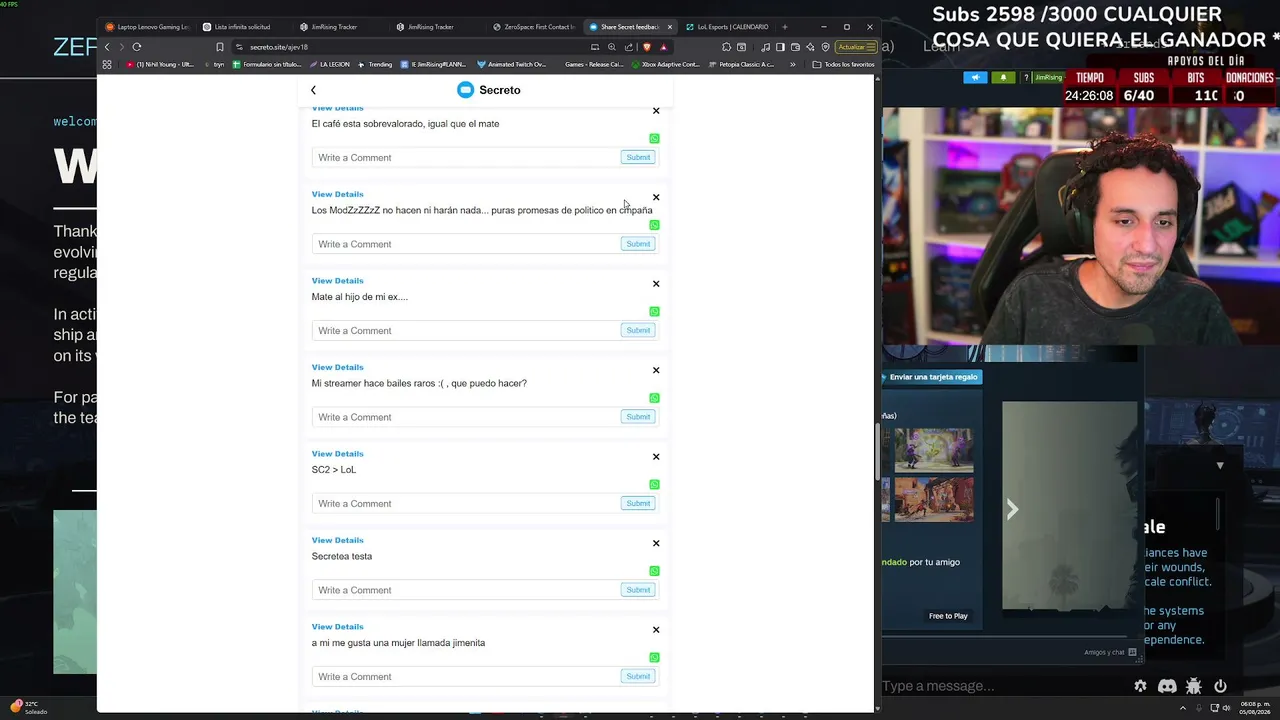Close the 'Share Secret feedback' browser tab
The image size is (1280, 720).
[670, 27]
